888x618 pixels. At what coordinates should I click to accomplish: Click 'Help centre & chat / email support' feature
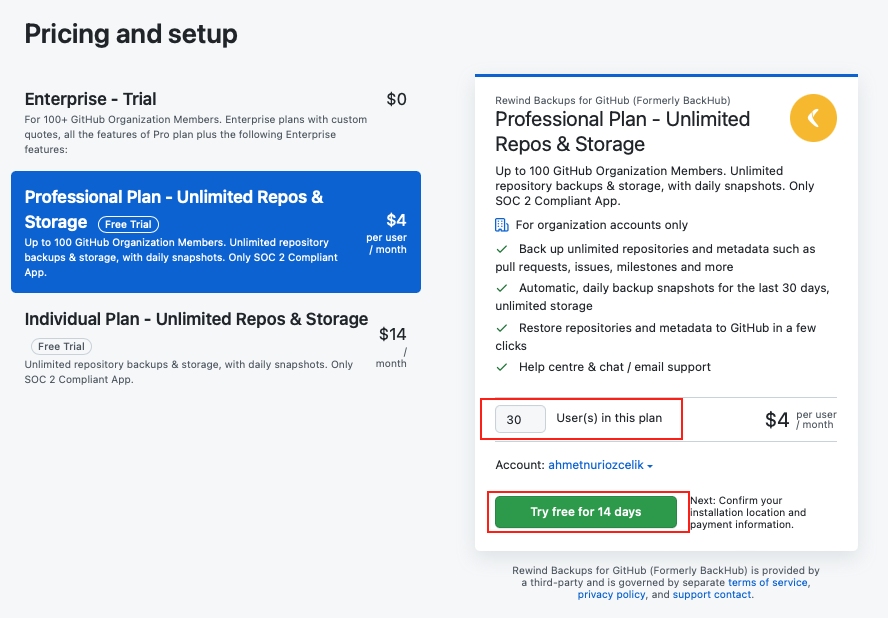click(x=614, y=367)
